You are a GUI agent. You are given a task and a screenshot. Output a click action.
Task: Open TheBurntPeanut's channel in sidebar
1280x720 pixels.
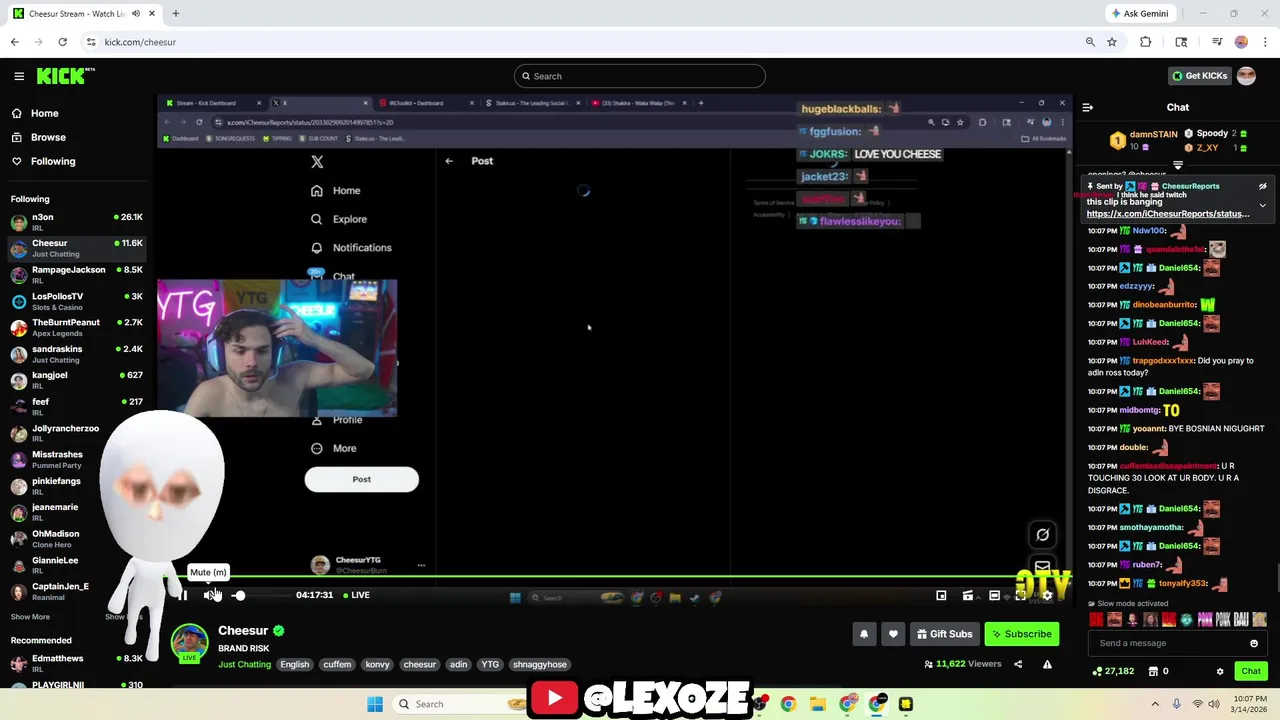point(76,328)
